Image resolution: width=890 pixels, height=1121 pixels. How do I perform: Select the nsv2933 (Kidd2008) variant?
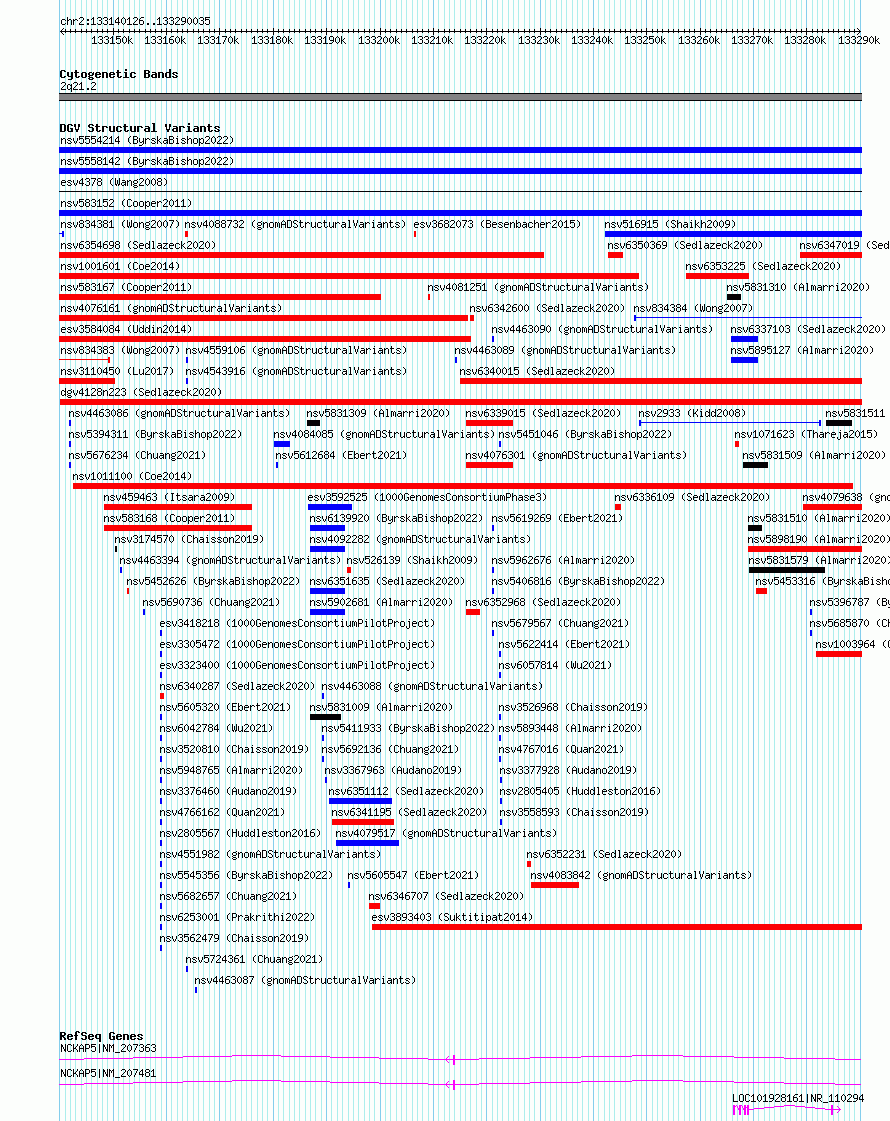[x=692, y=413]
